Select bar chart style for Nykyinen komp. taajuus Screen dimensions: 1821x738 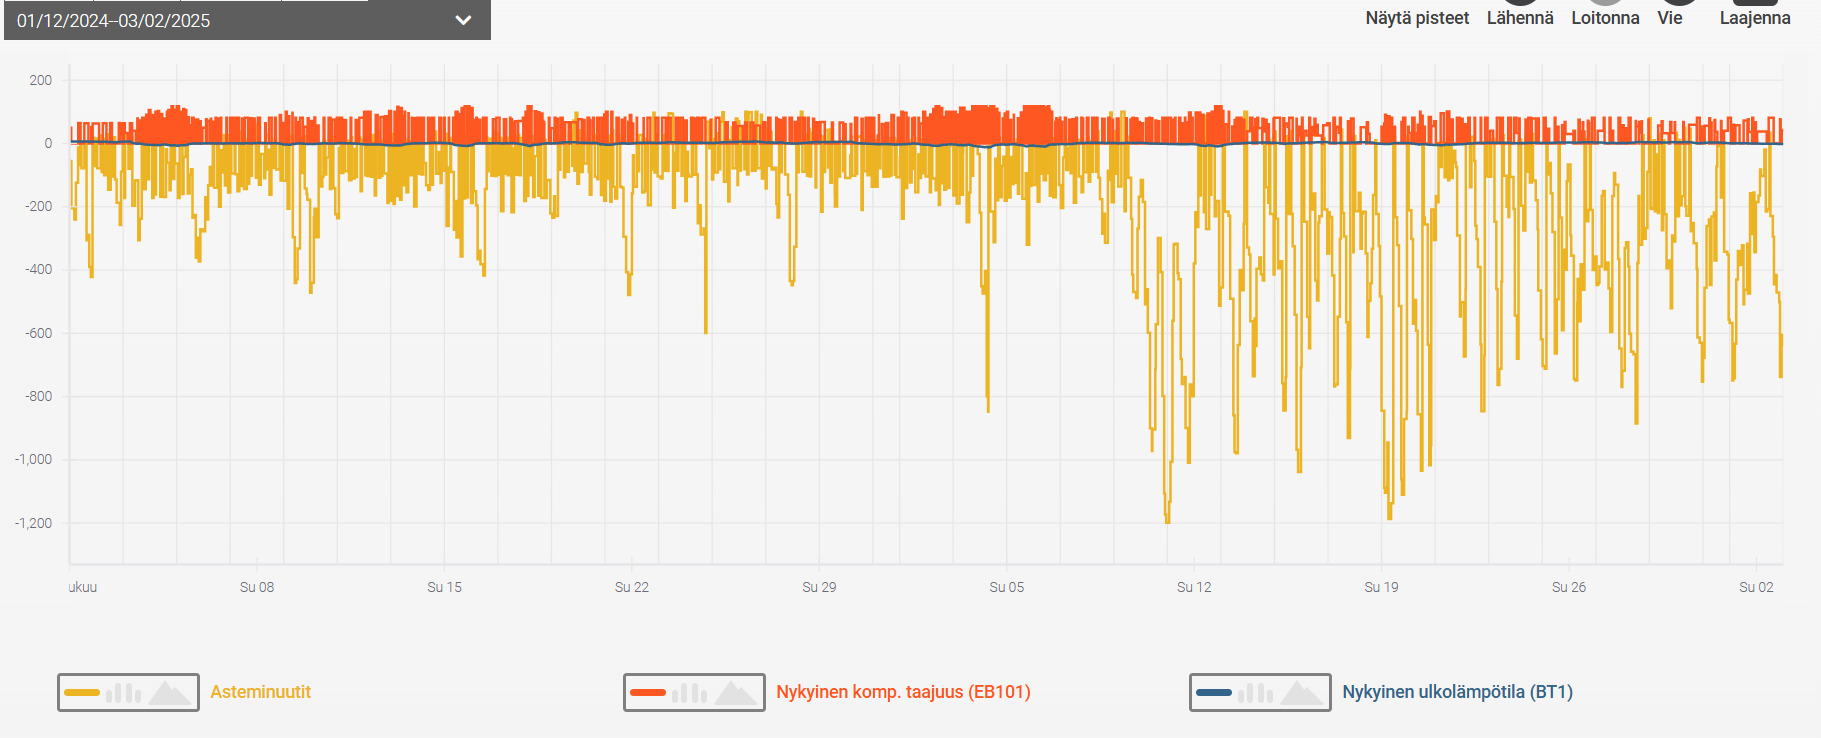coord(689,692)
